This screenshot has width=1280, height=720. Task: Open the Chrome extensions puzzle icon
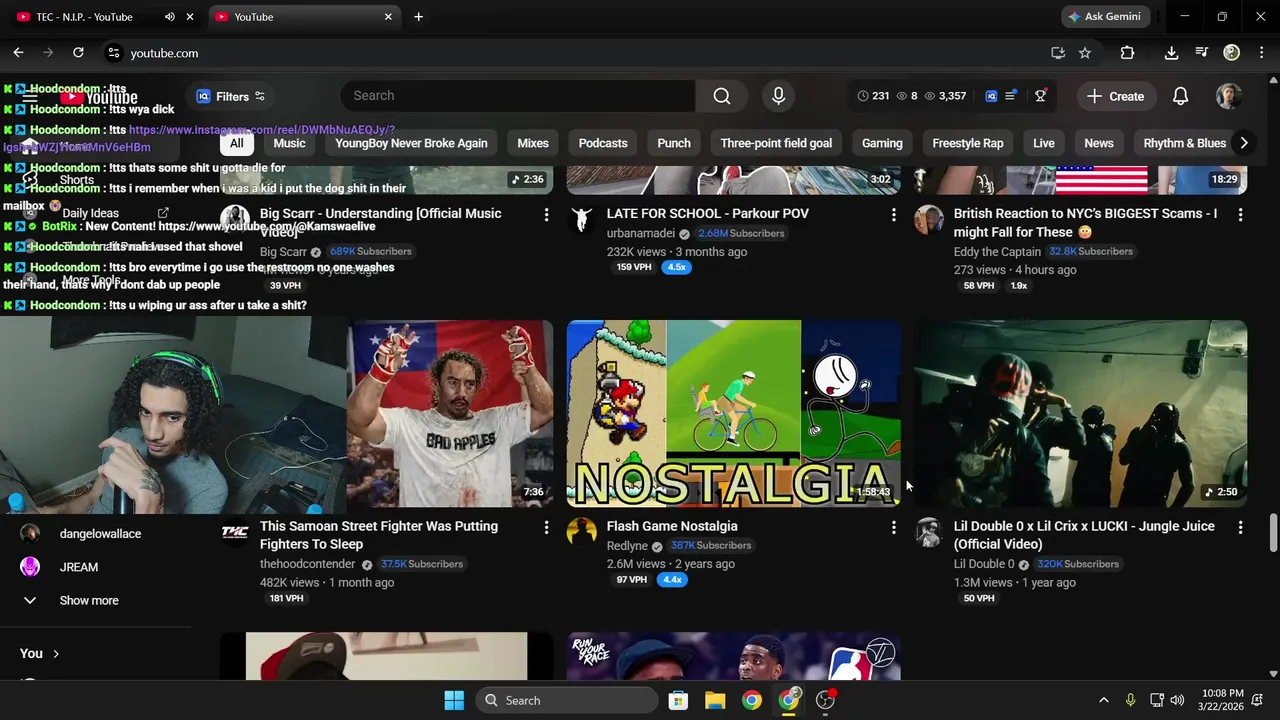click(1127, 53)
